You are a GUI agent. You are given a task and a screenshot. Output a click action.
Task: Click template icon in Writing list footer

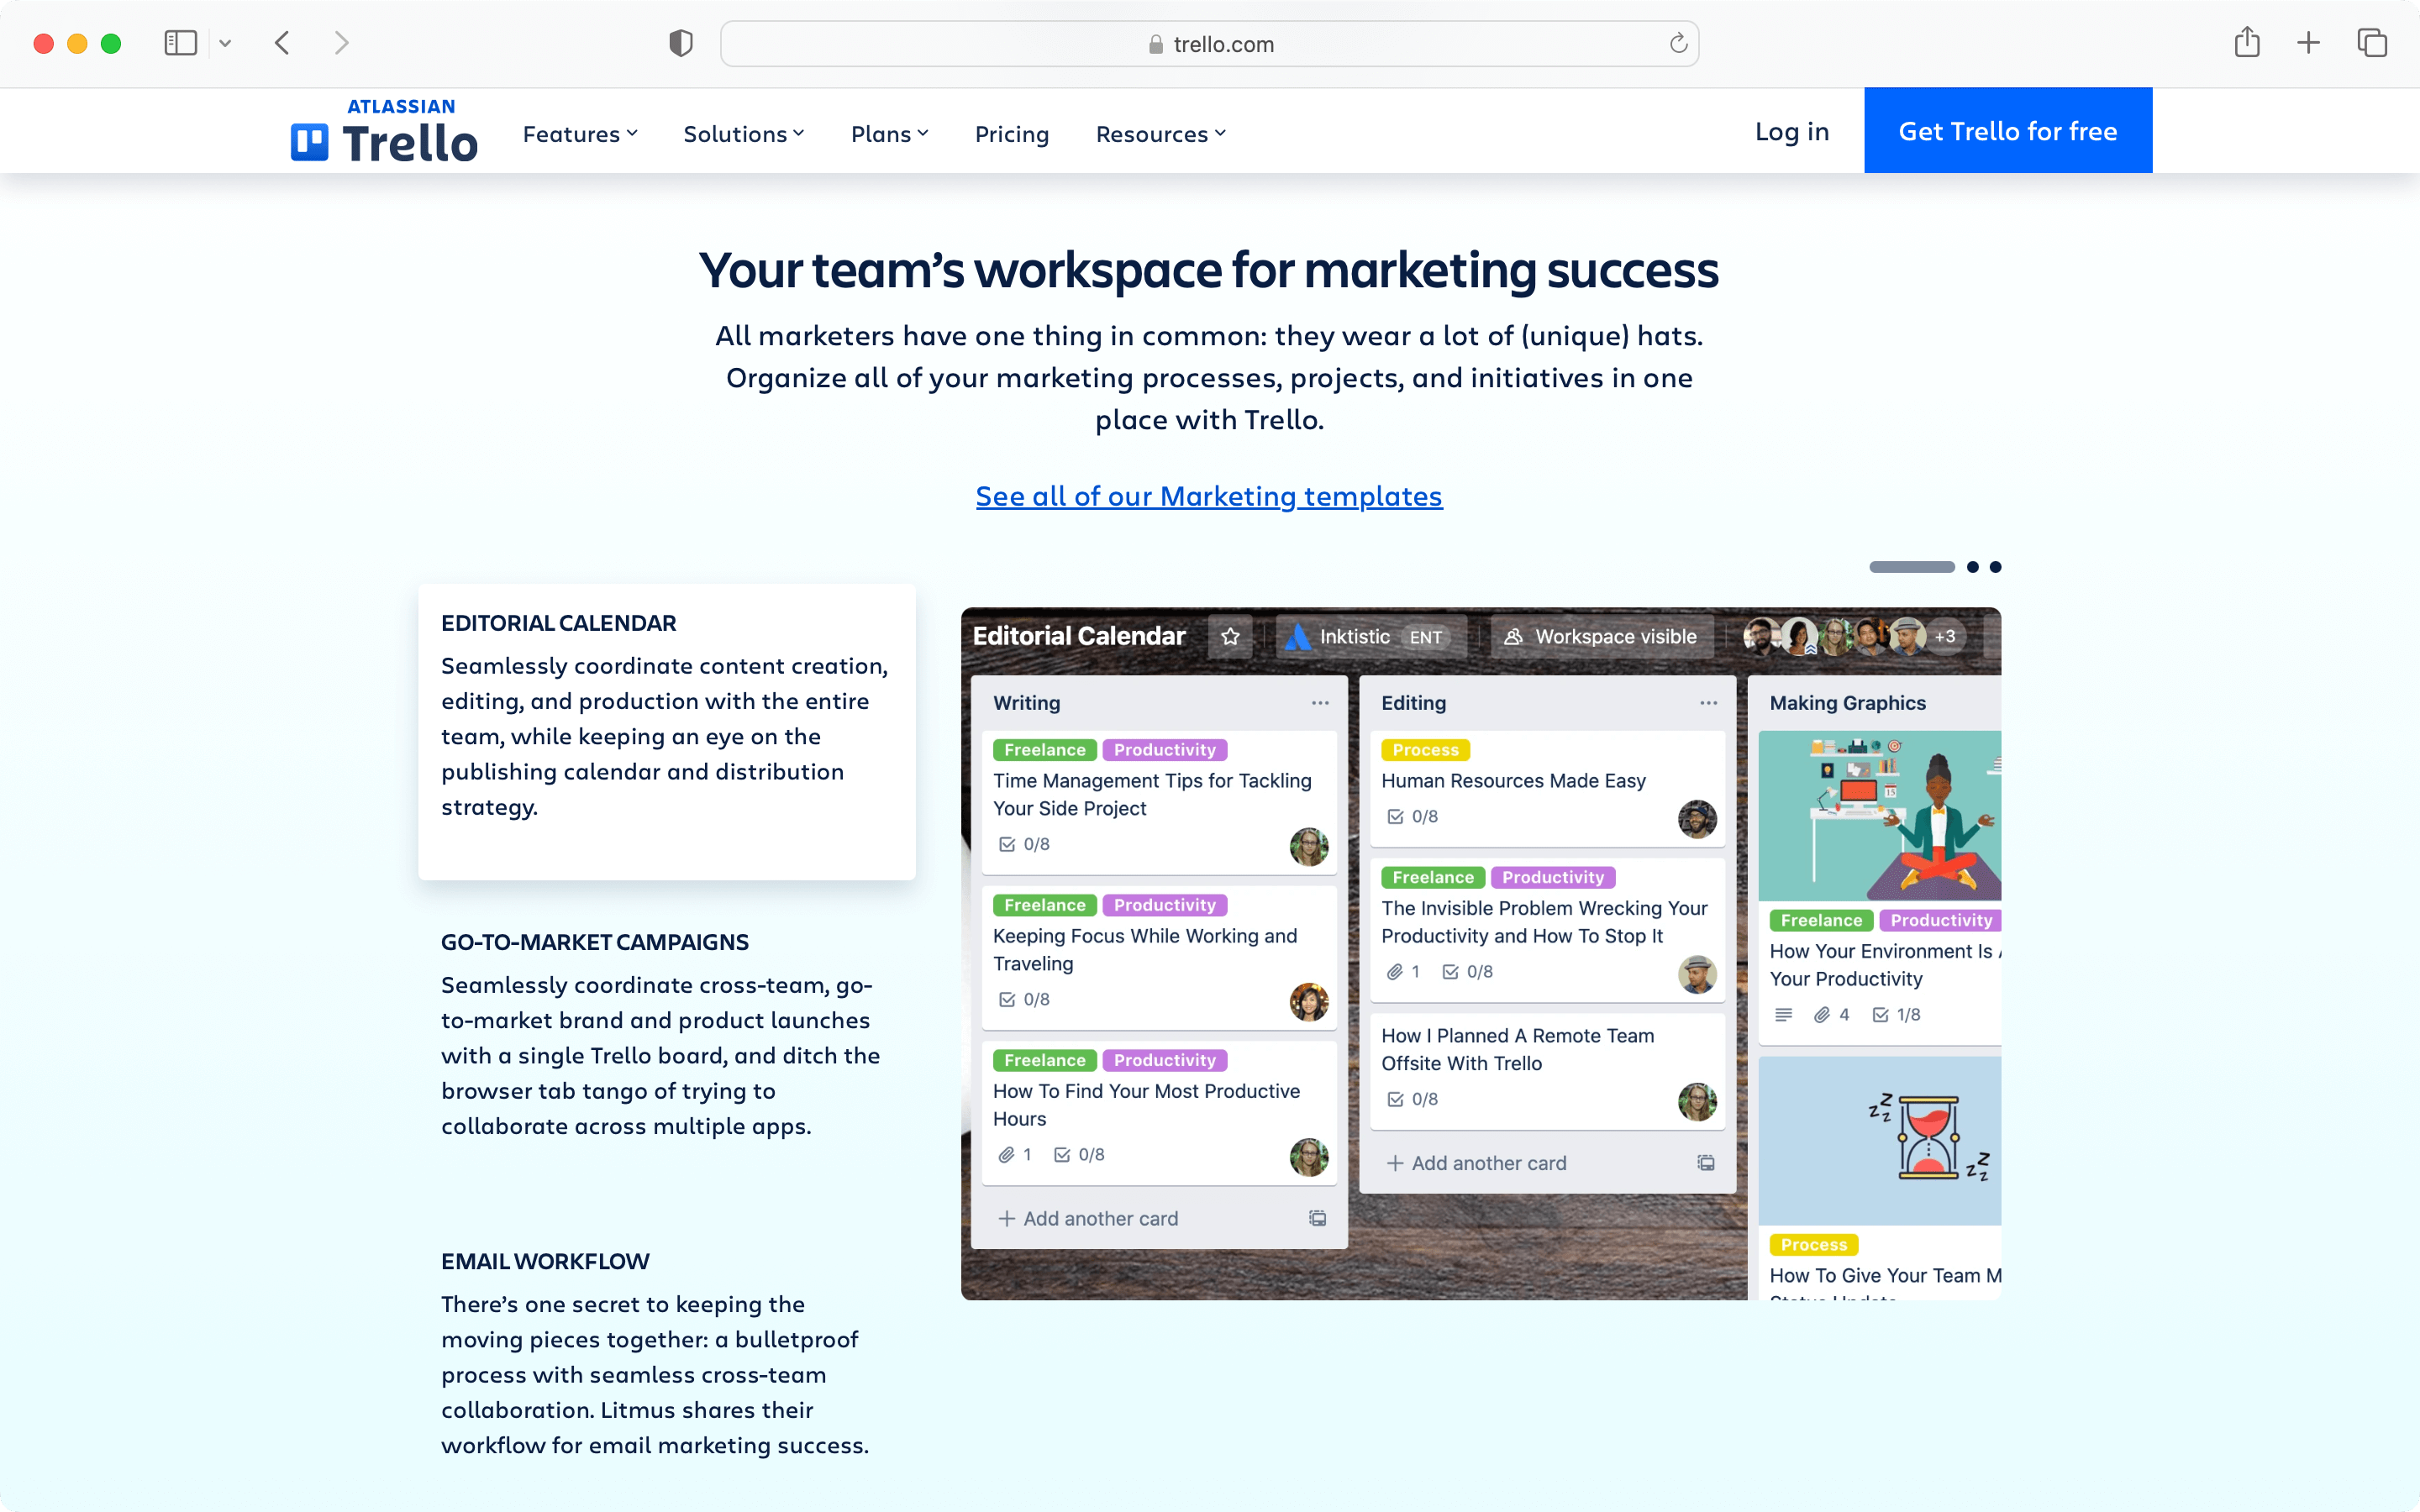point(1318,1218)
